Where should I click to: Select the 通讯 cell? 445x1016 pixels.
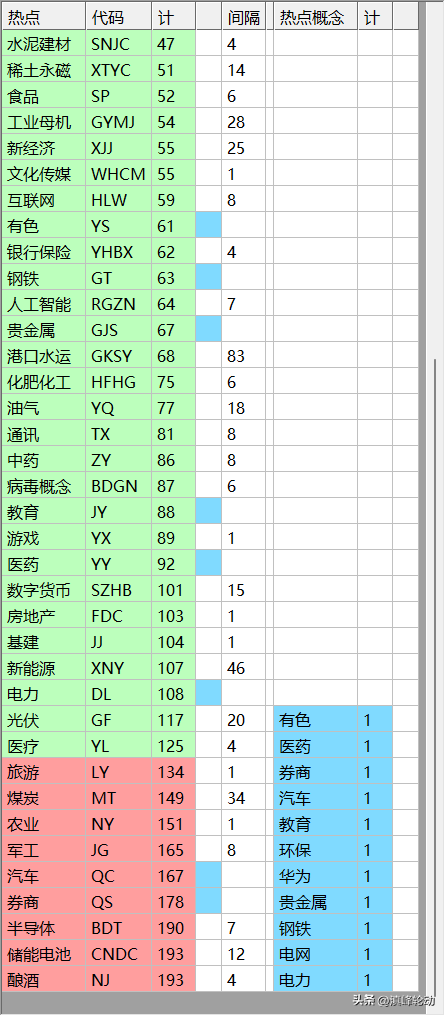point(45,433)
